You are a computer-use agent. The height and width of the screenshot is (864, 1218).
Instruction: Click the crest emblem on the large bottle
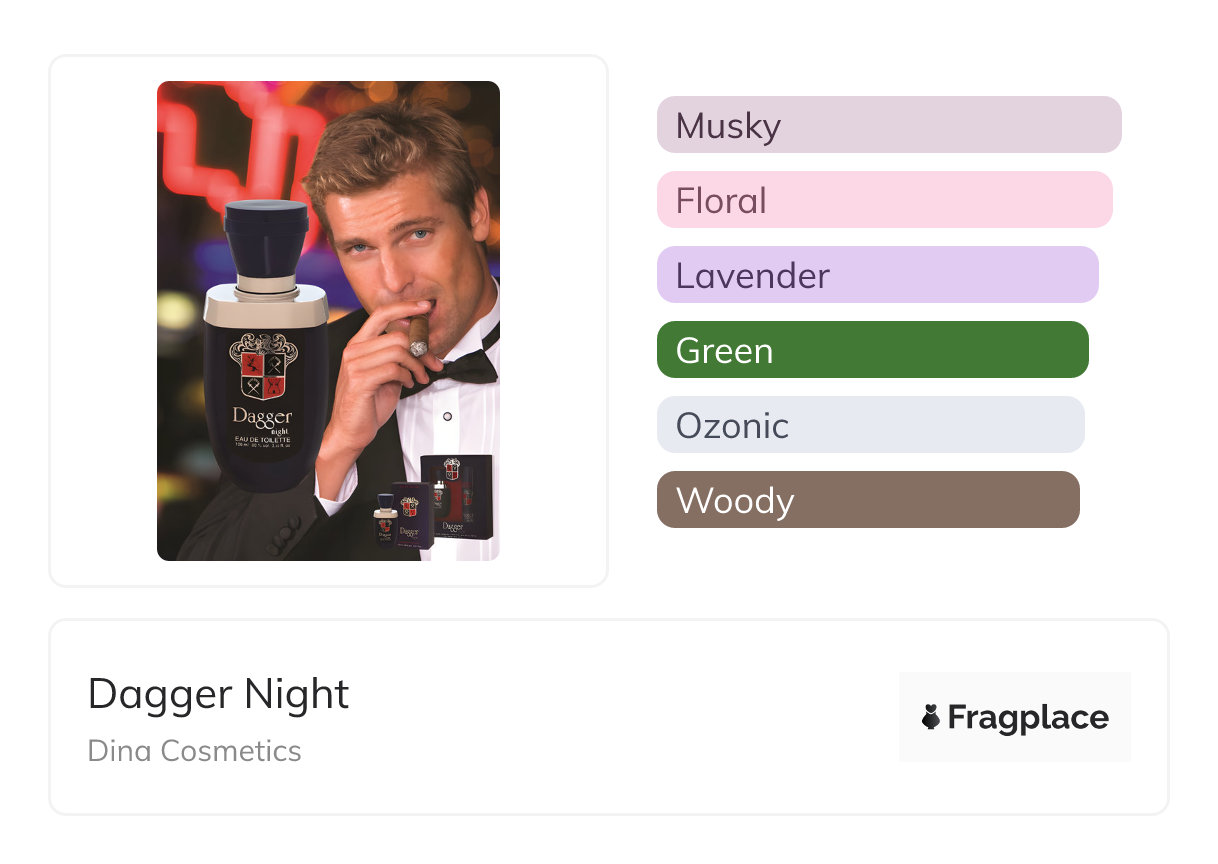click(x=263, y=367)
